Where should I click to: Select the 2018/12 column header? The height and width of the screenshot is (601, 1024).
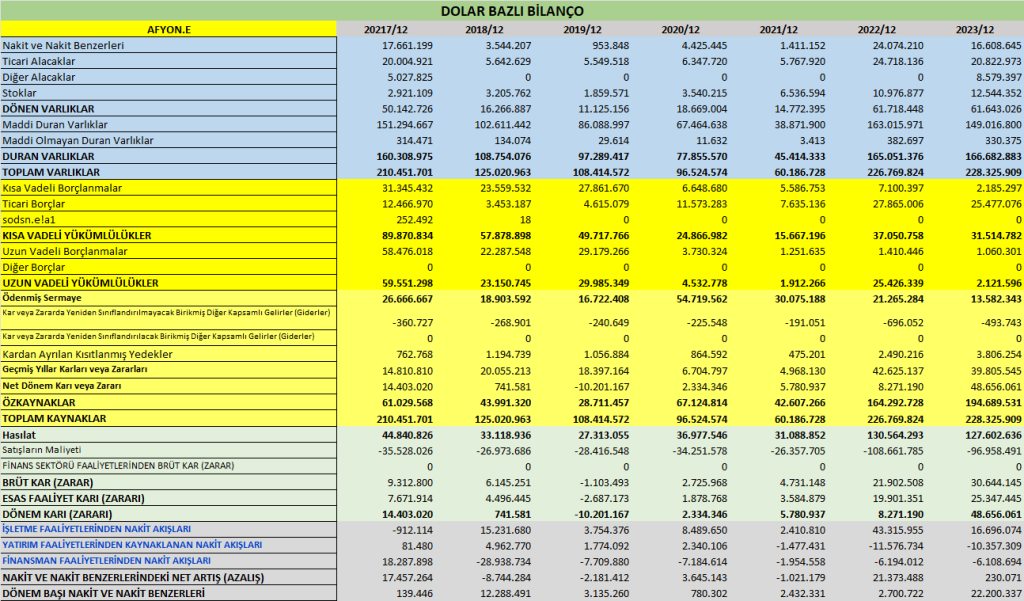point(484,29)
